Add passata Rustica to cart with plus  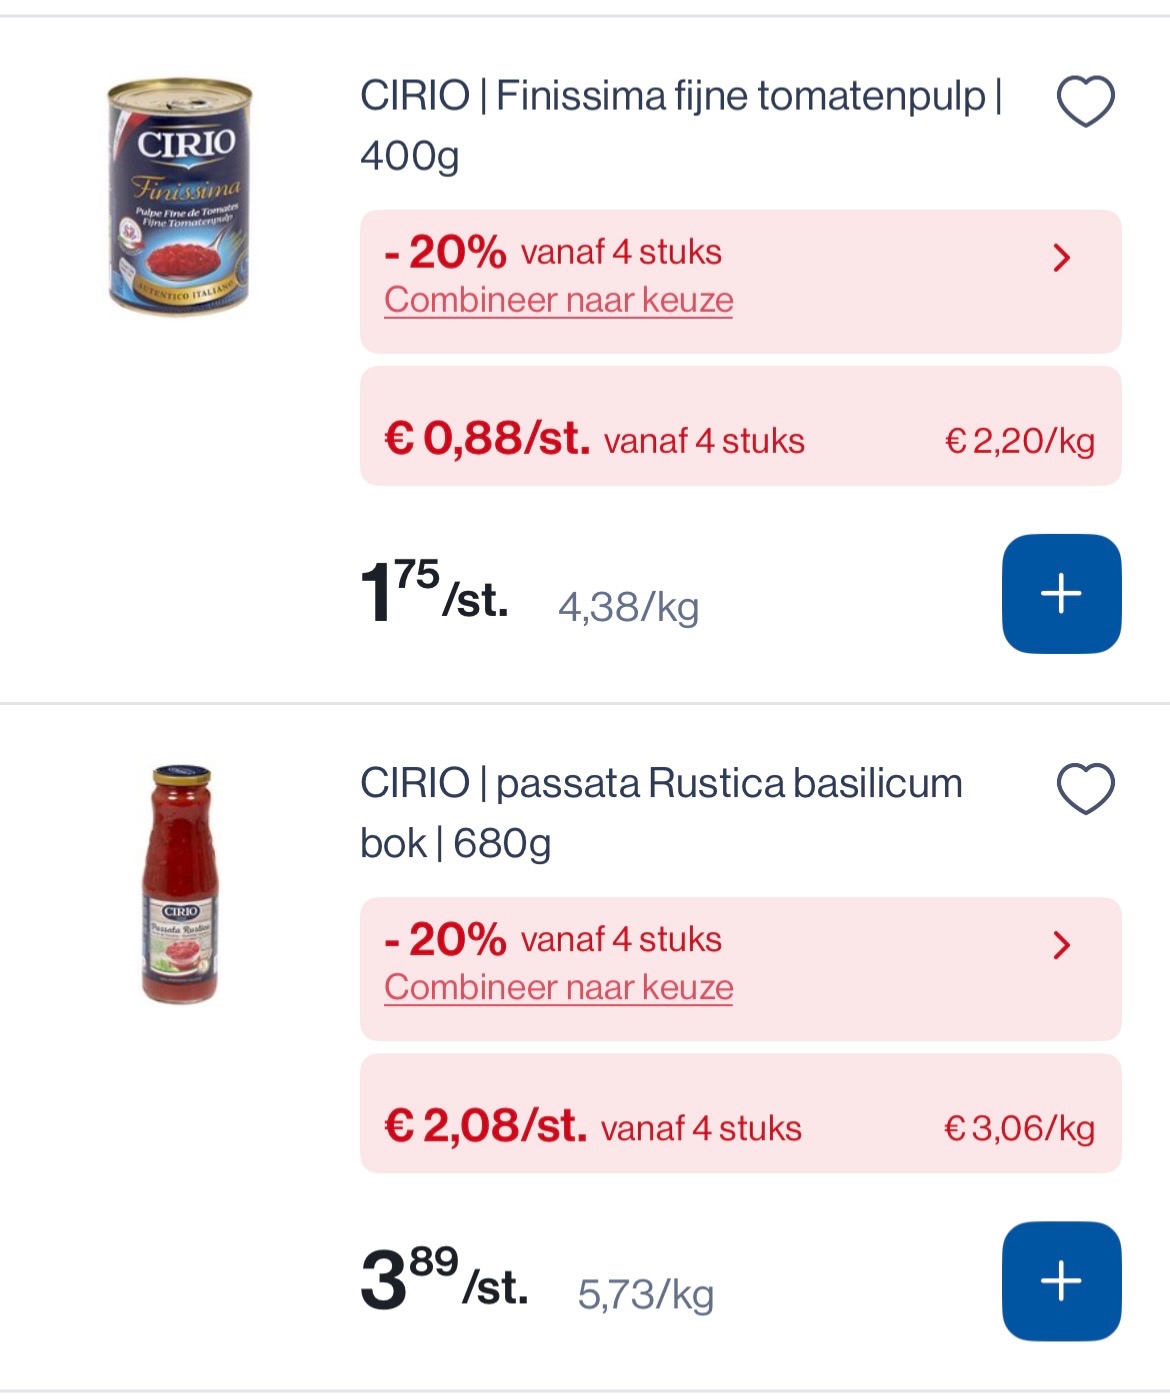1061,1280
